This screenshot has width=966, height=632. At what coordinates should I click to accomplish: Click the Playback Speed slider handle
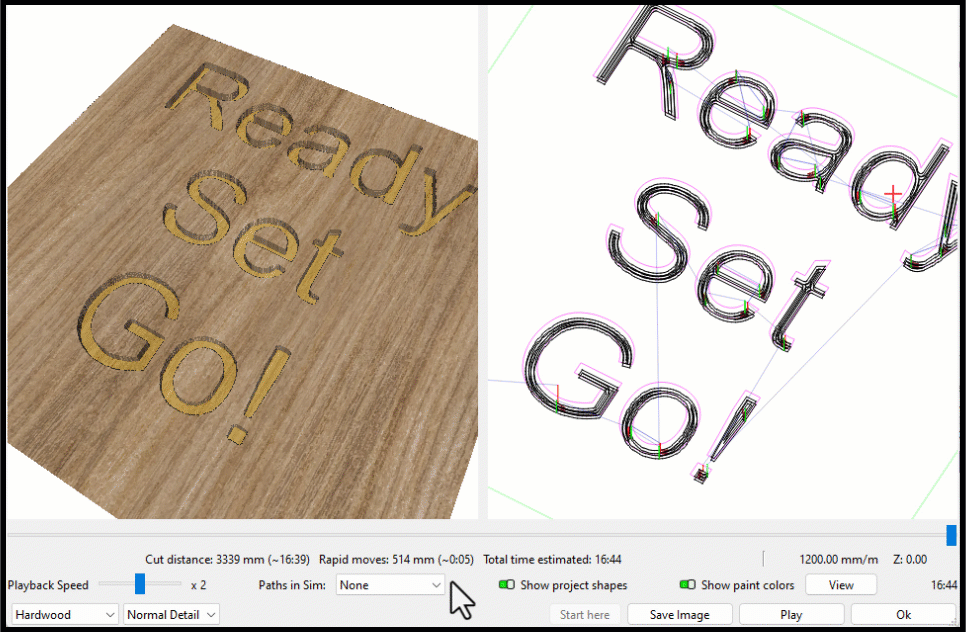[140, 584]
